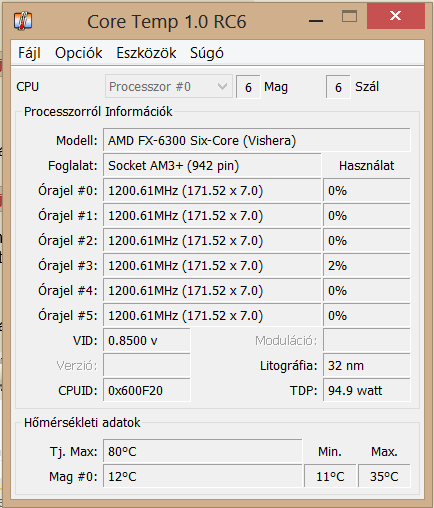Viewport: 434px width, 508px height.
Task: Click the Tj. Max field showing 80°C
Action: [203, 452]
